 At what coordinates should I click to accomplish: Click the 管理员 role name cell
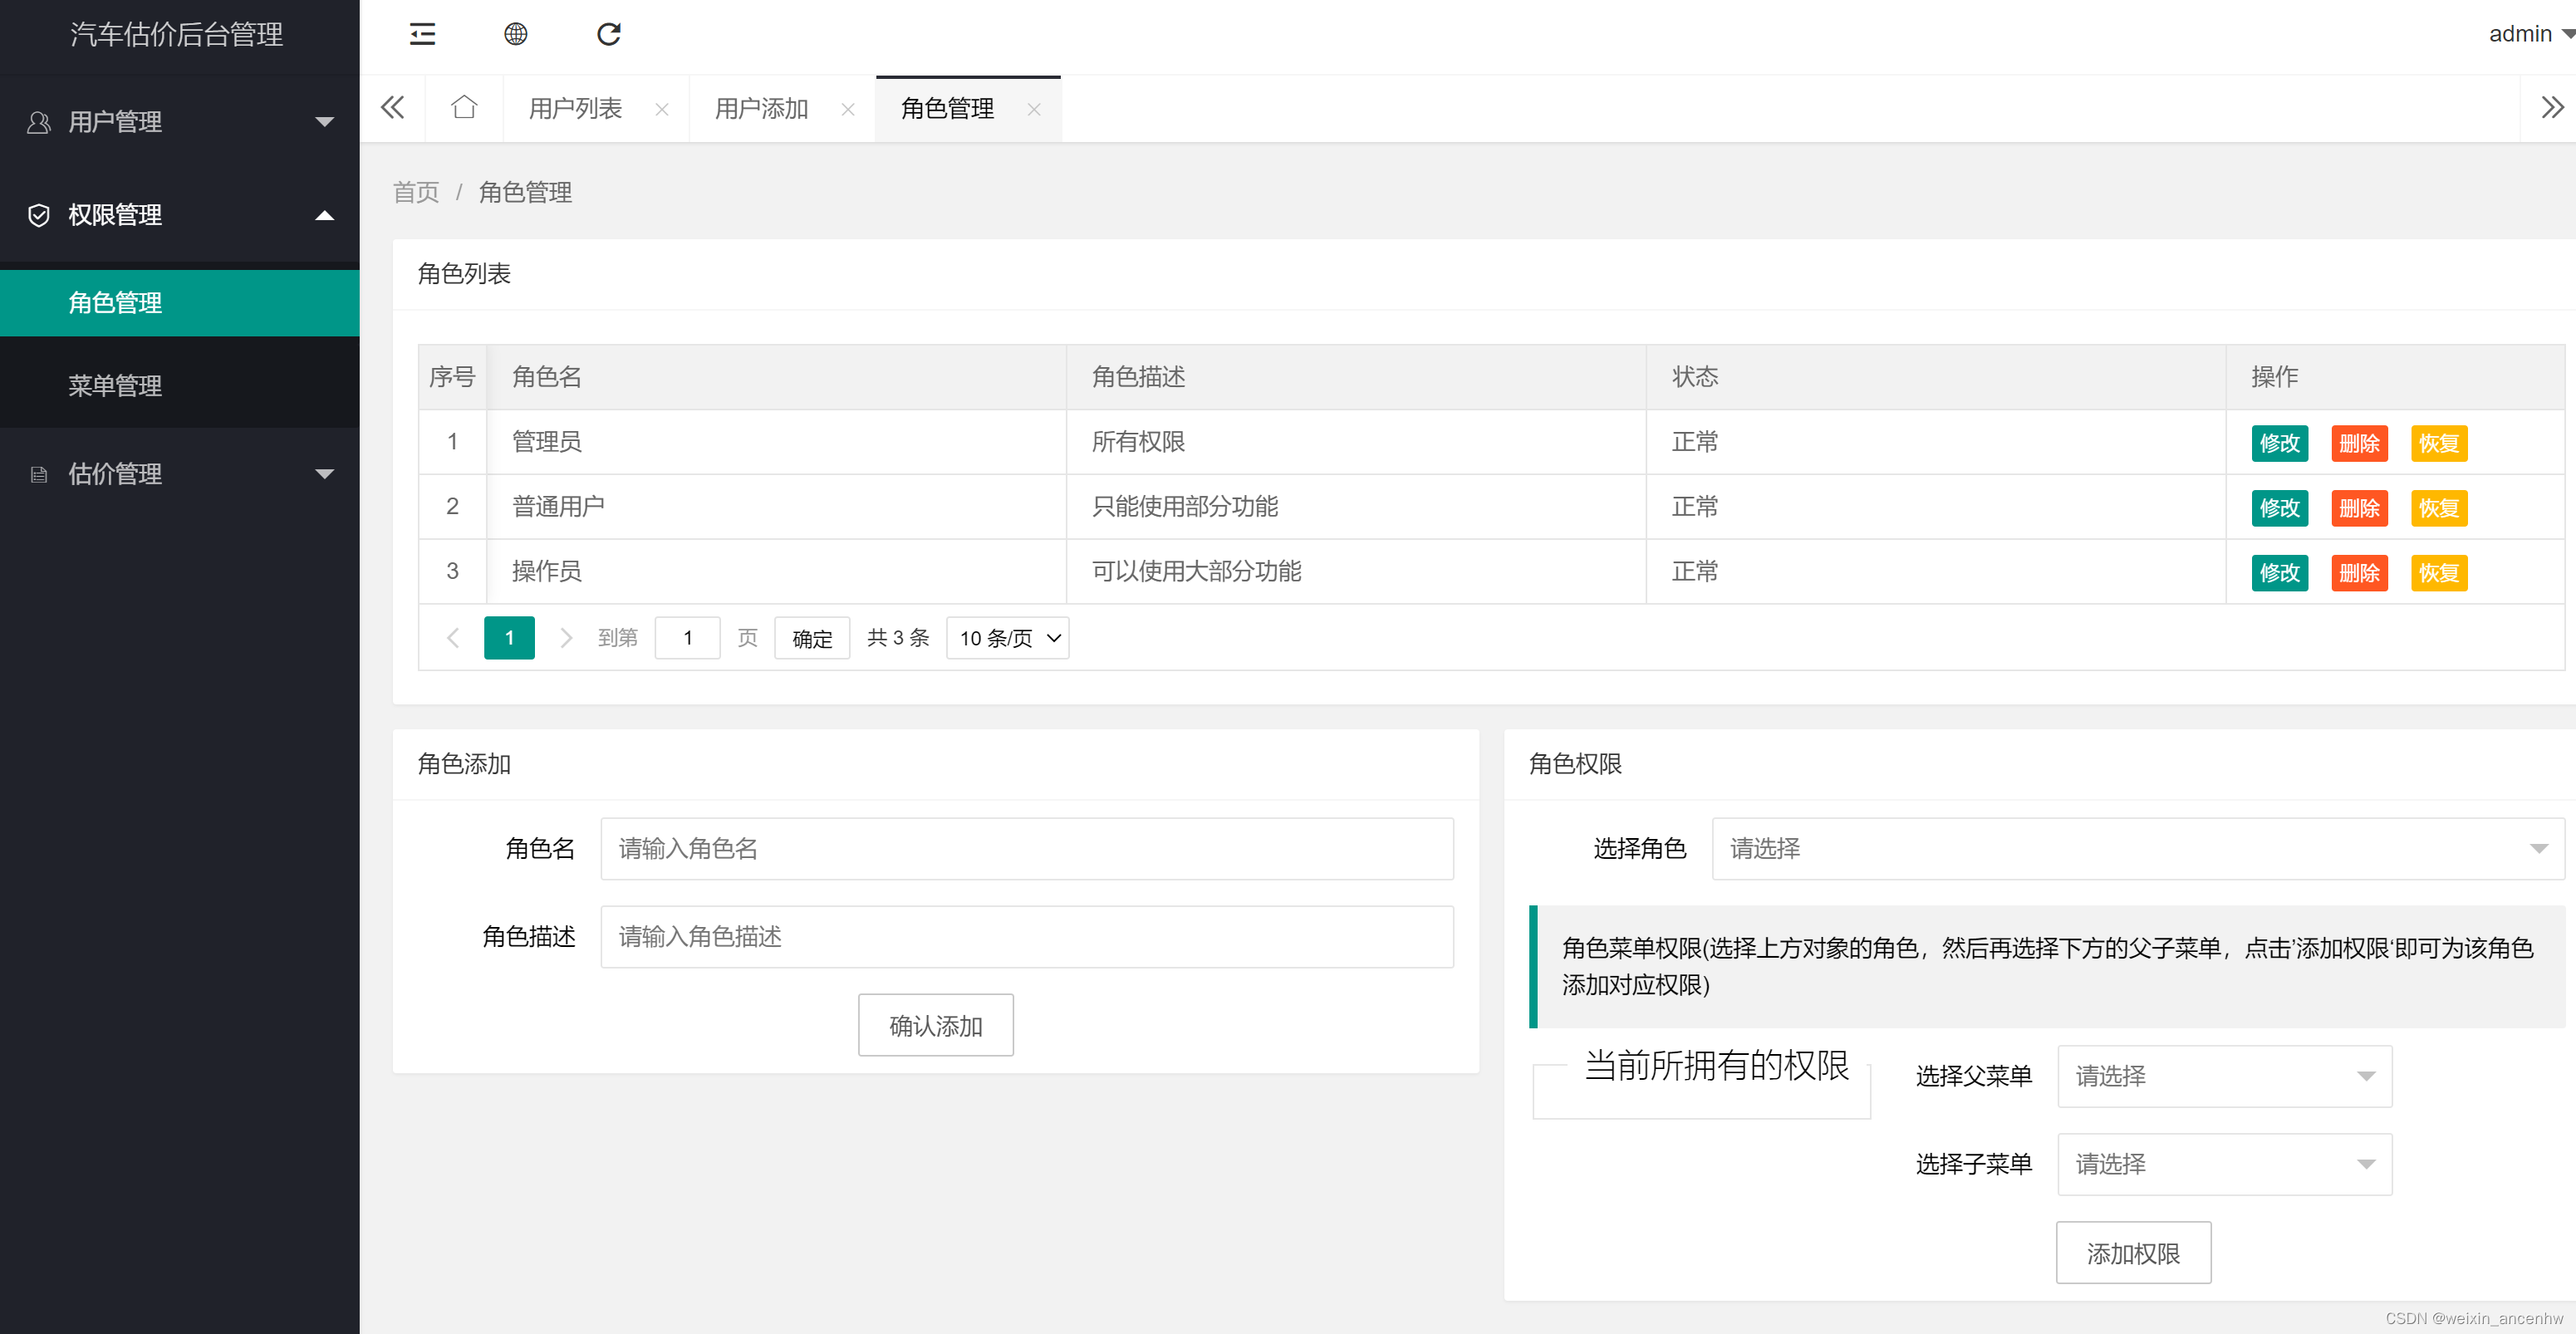[x=776, y=442]
